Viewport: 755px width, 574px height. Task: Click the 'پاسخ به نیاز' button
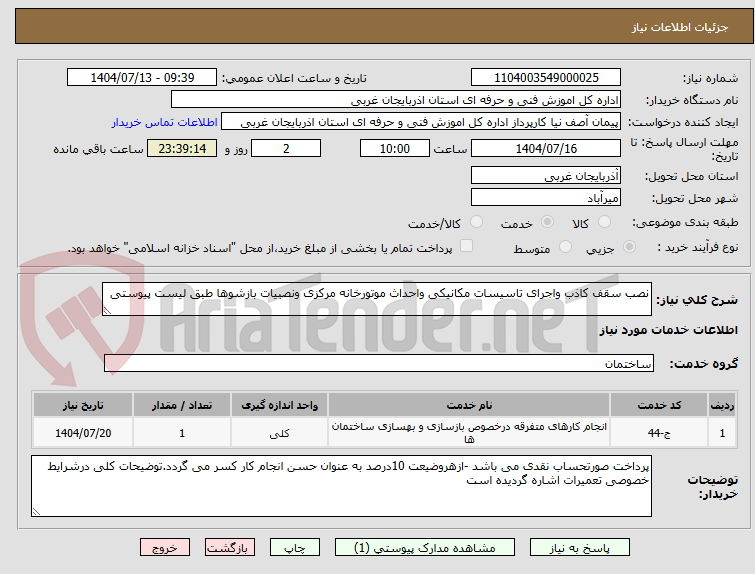(580, 548)
